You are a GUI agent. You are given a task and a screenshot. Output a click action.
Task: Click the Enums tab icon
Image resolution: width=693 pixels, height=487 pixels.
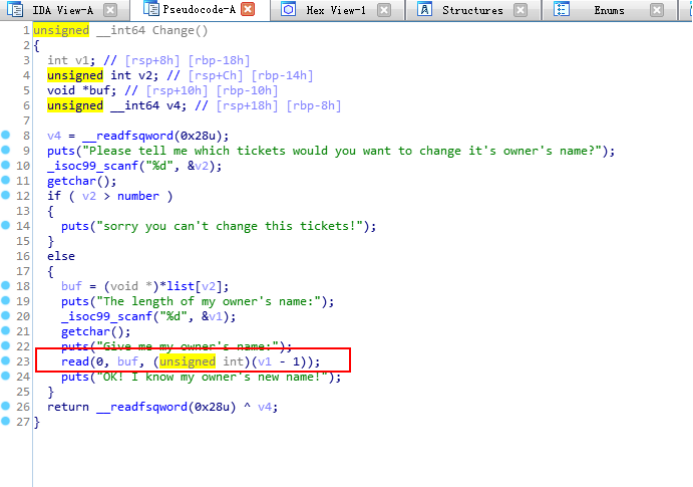563,10
